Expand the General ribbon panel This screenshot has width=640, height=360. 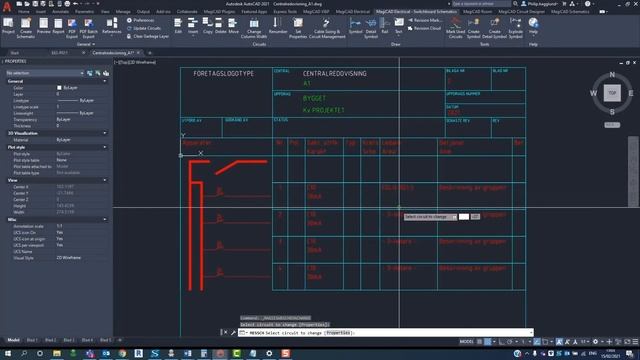86,44
